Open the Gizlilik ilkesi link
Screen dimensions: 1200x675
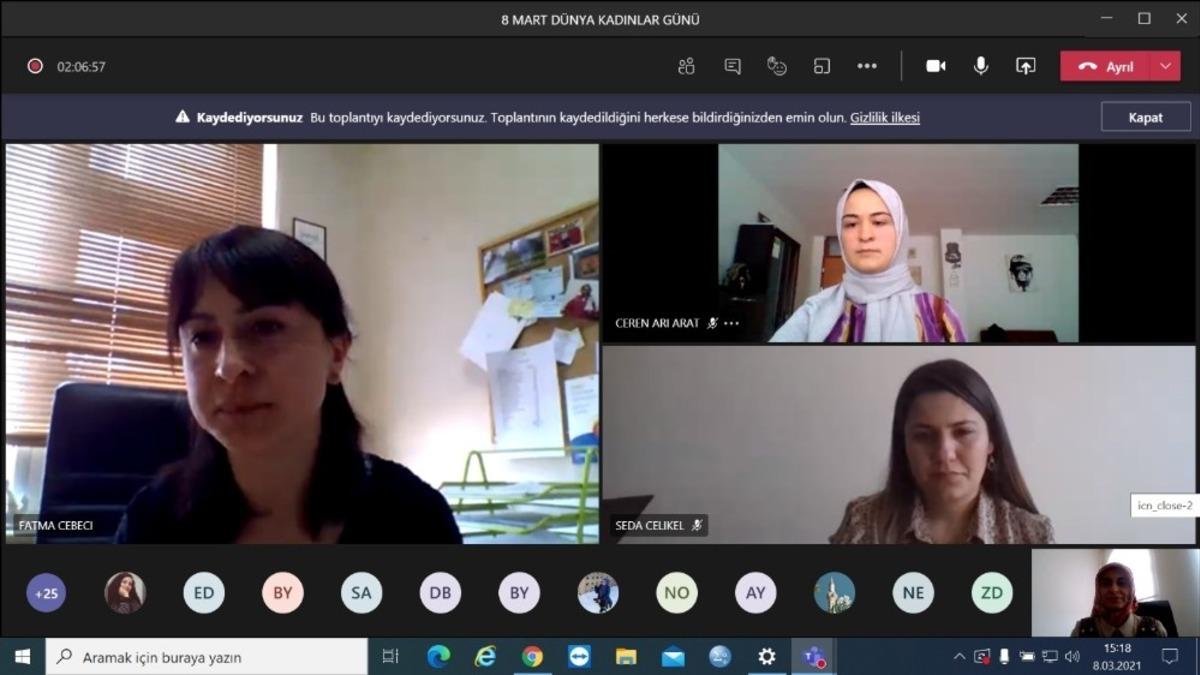tap(884, 117)
